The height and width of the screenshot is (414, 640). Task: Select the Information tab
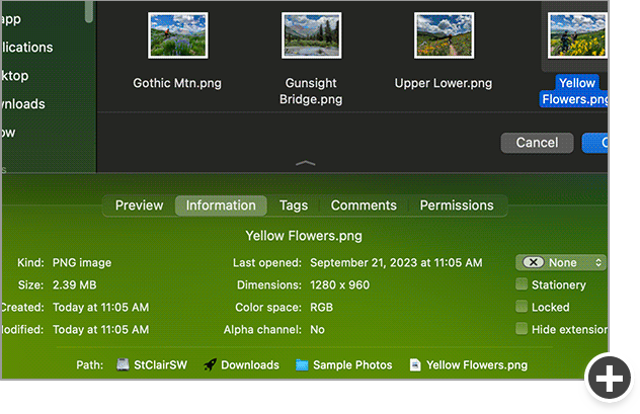(221, 205)
